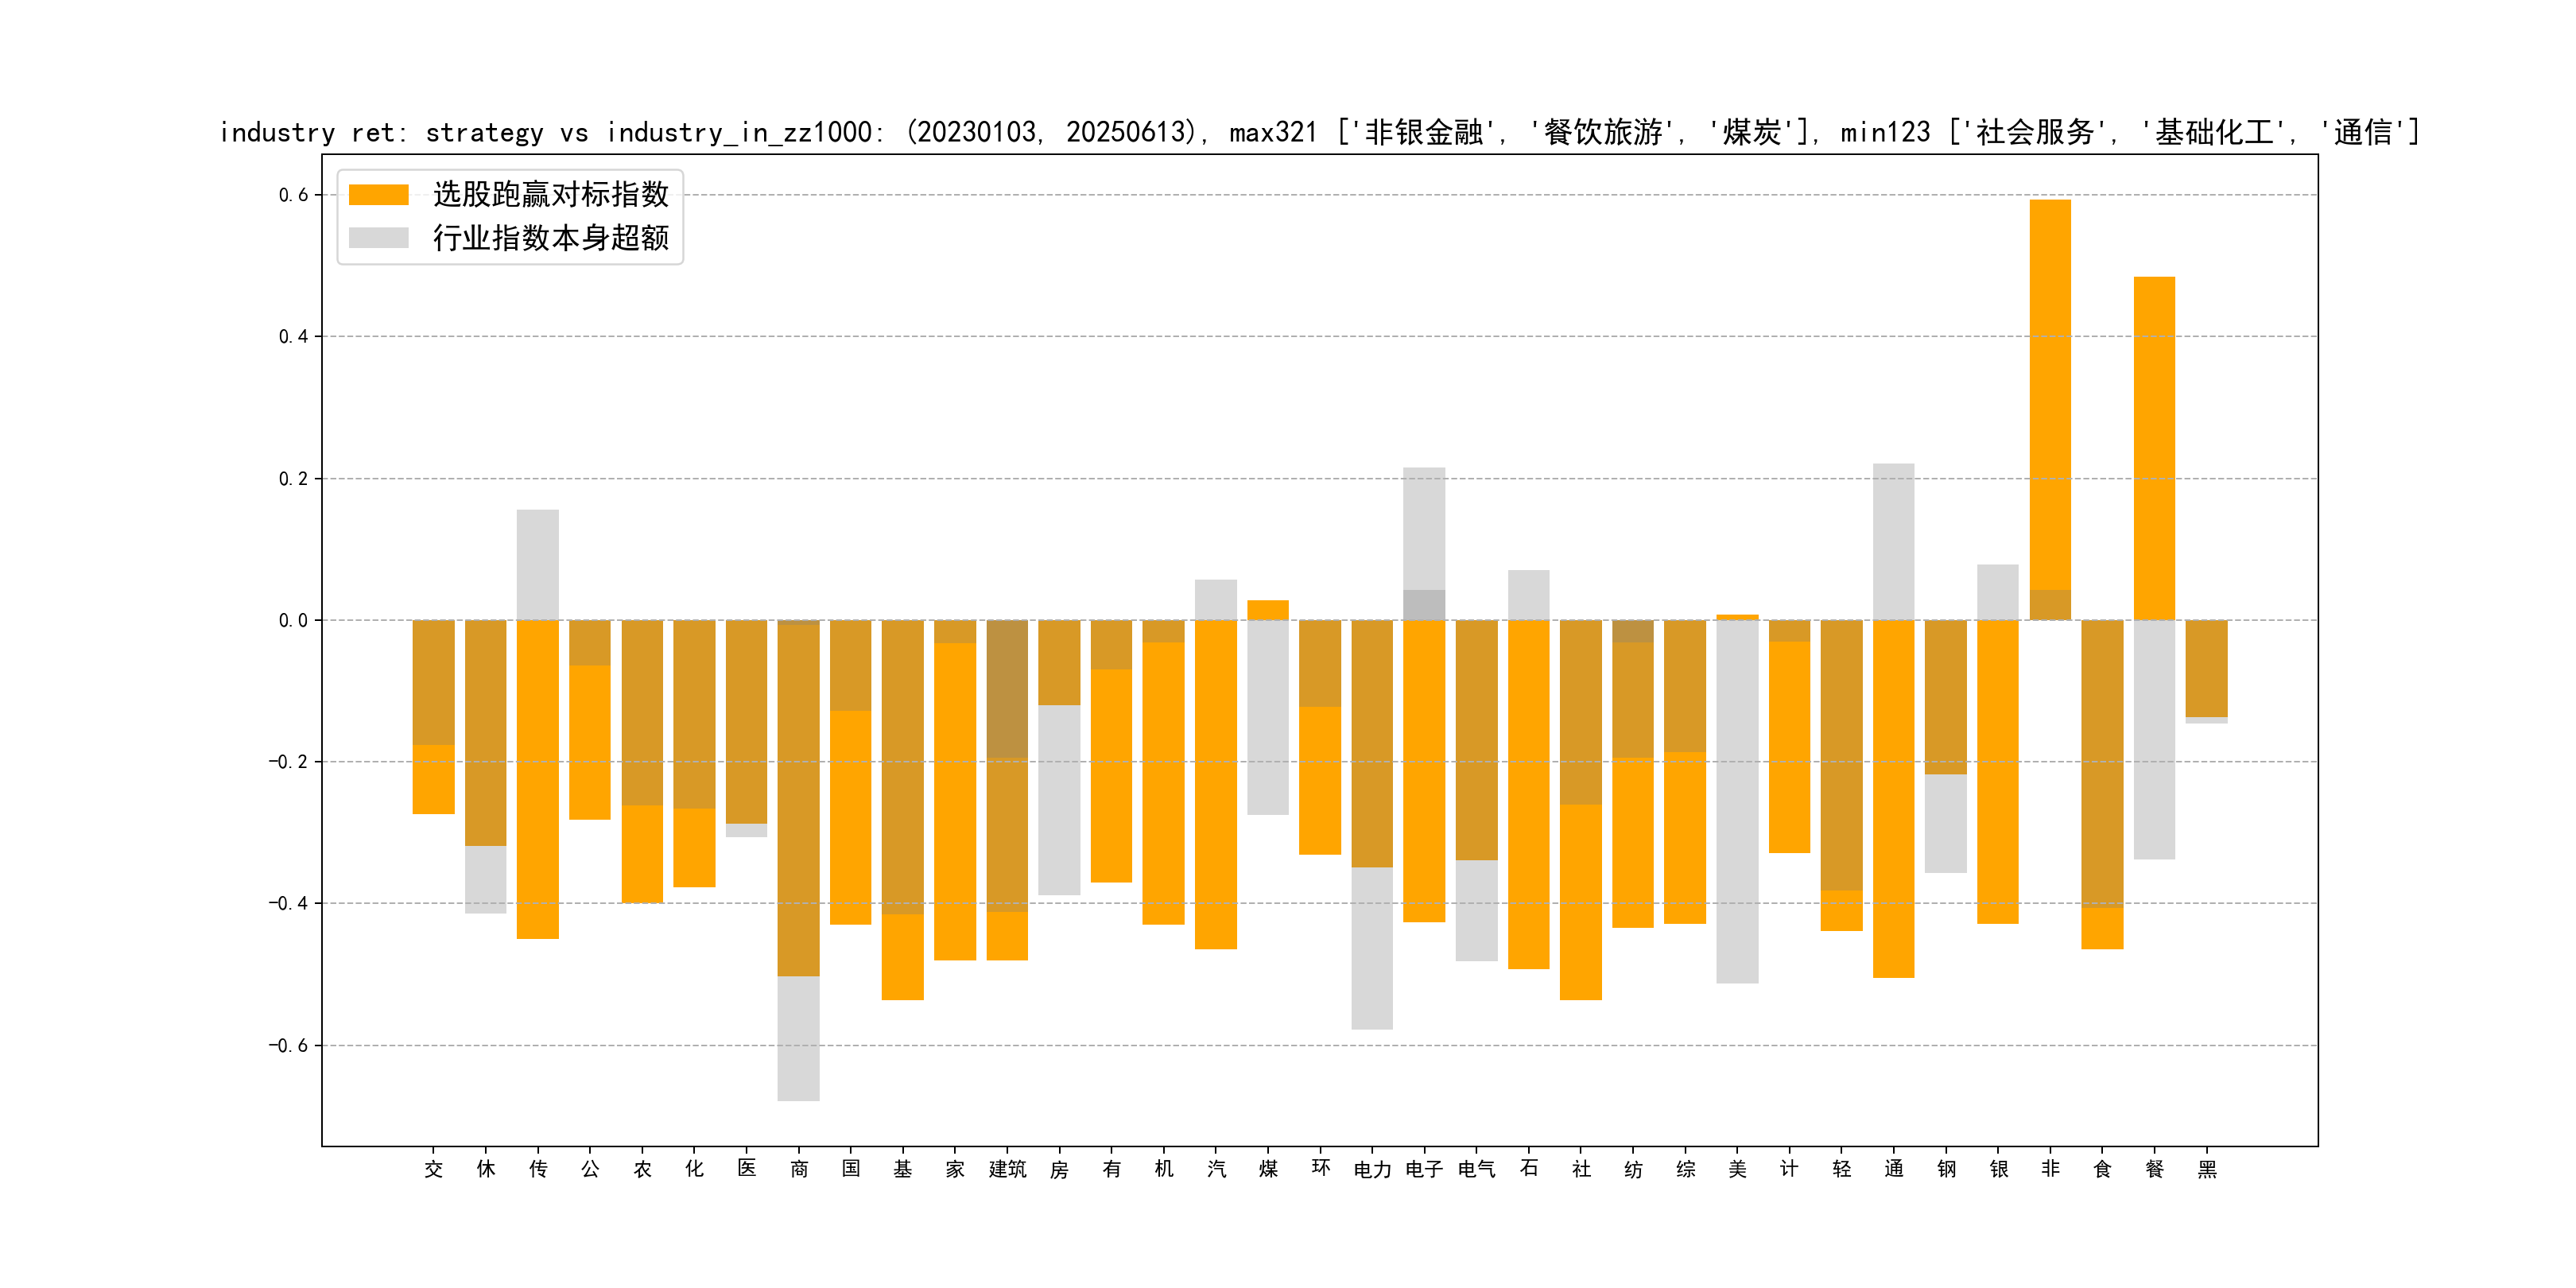Click legend label 行业指数本身超额
The width and height of the screenshot is (2576, 1288).
(x=550, y=238)
